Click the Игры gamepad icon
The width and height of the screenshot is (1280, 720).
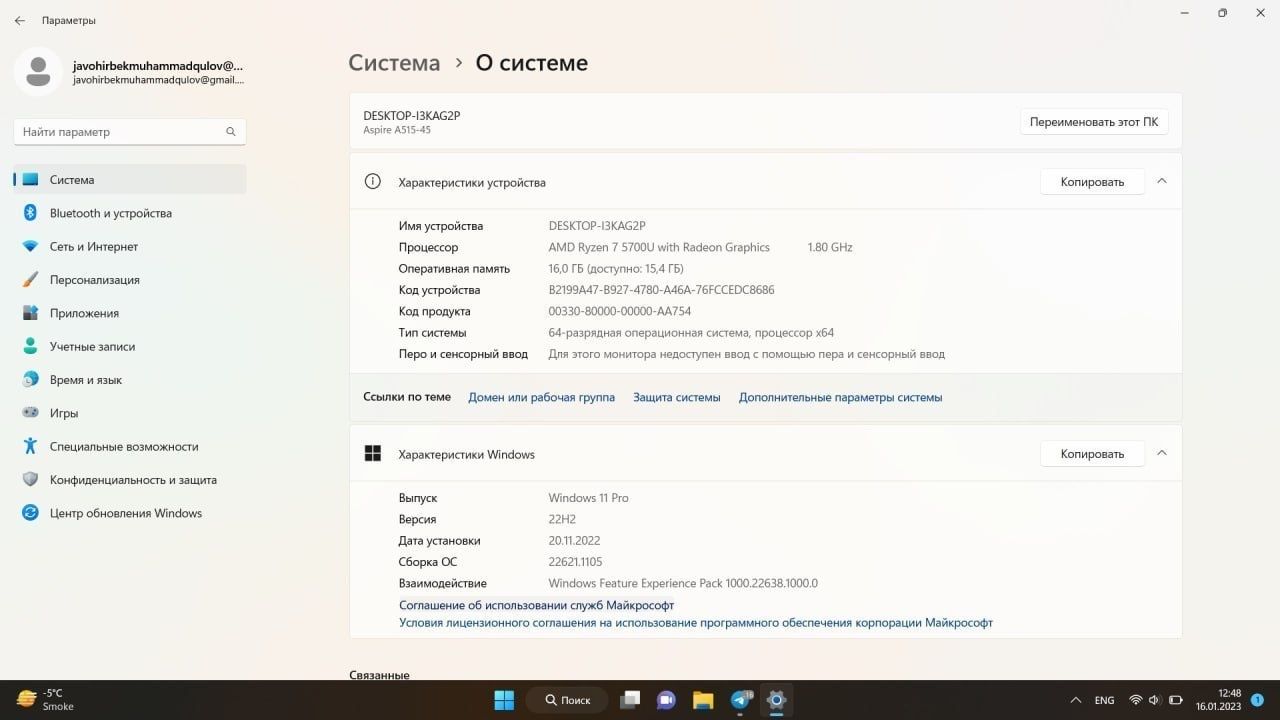pyautogui.click(x=30, y=413)
